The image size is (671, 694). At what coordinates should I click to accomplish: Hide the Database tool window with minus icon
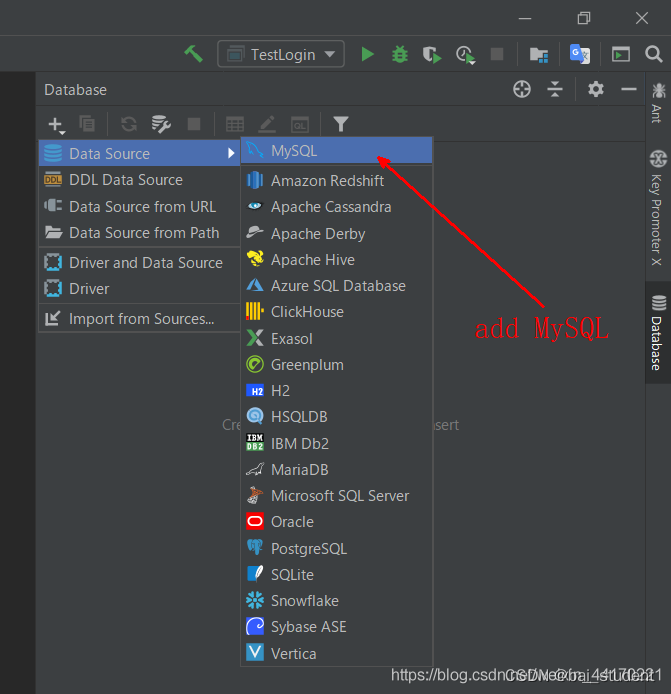click(629, 89)
